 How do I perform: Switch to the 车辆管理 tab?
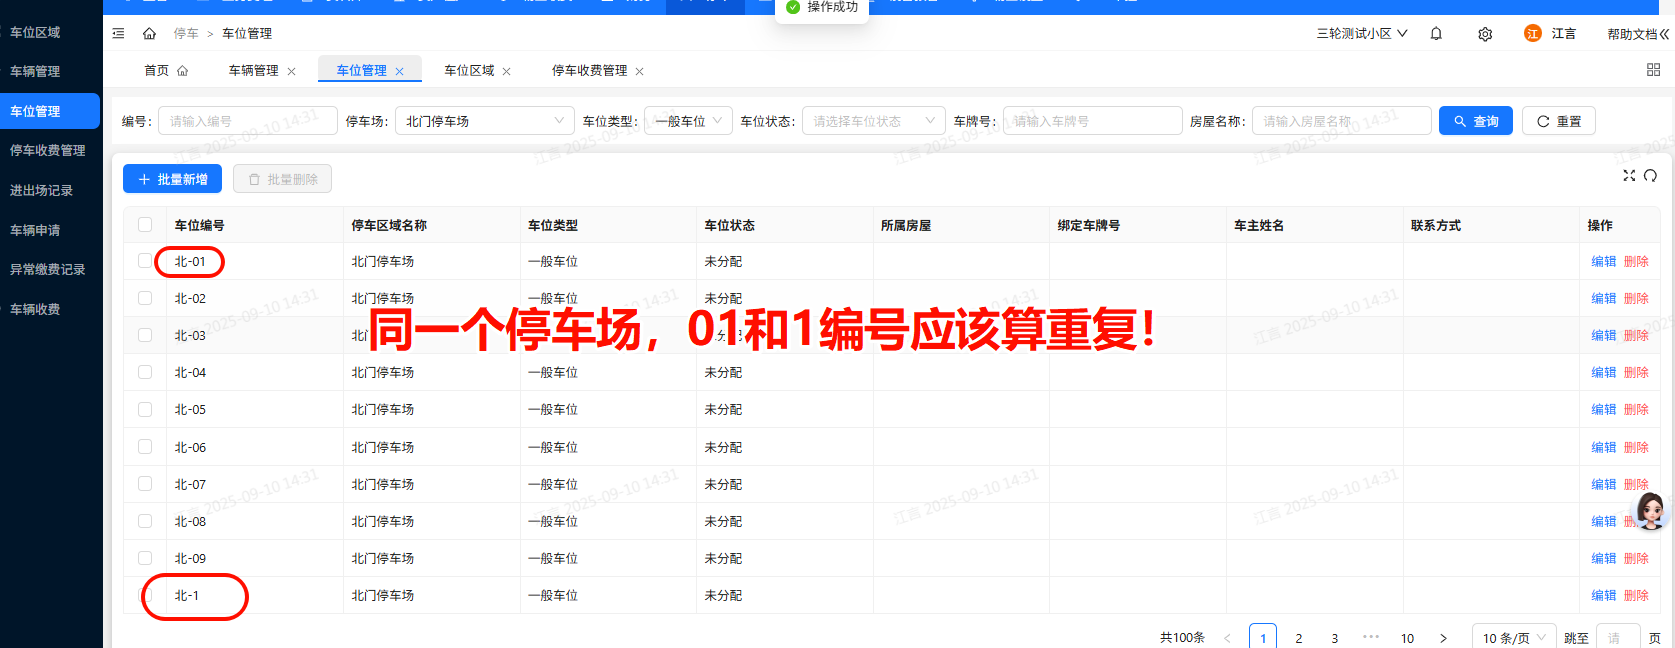pyautogui.click(x=254, y=70)
